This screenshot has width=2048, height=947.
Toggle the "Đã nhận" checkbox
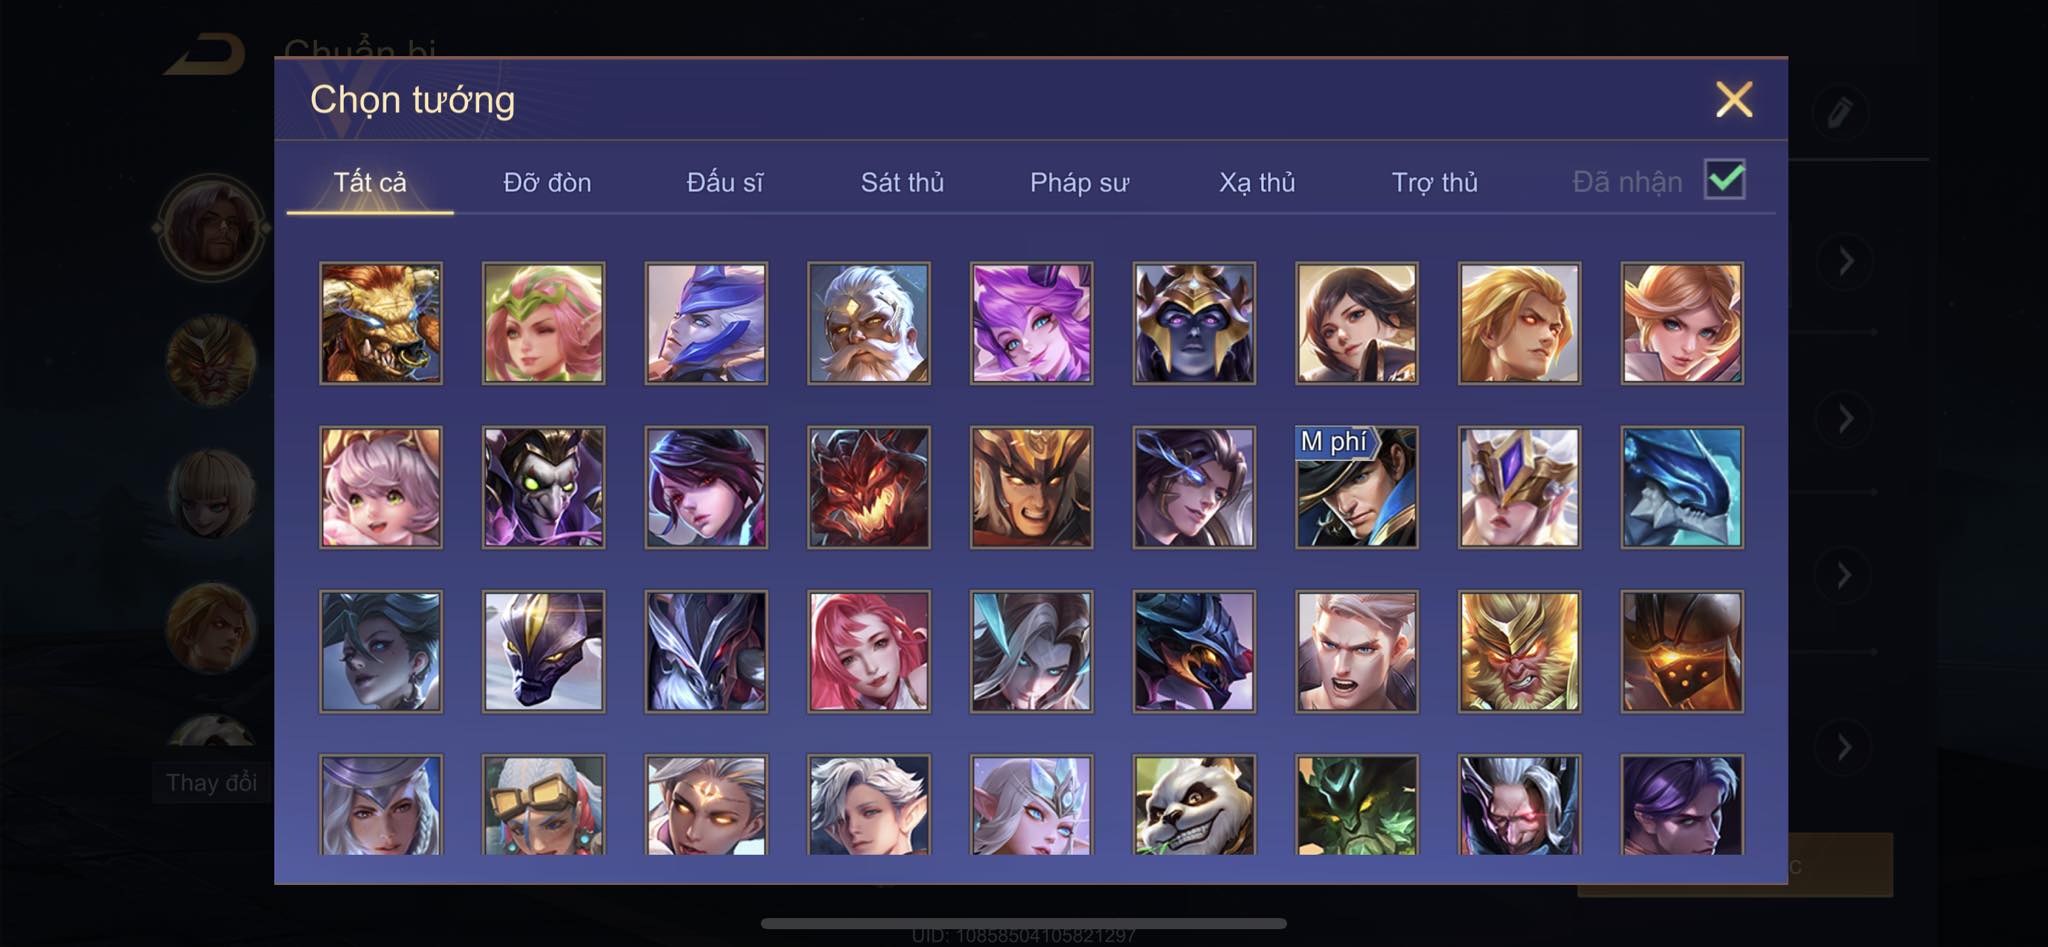tap(1724, 180)
